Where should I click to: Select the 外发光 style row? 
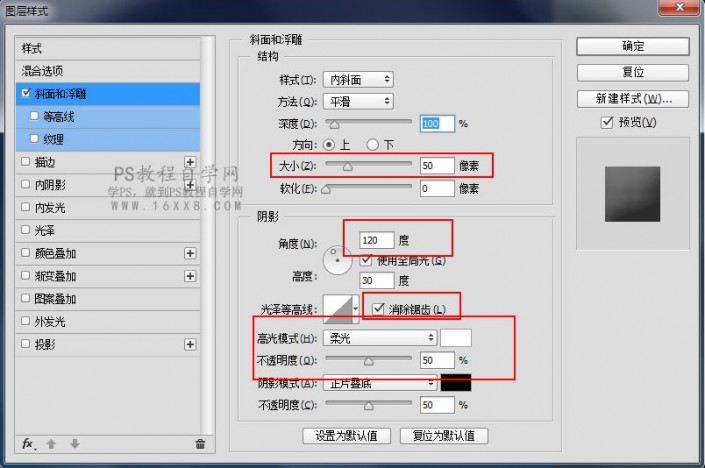click(x=108, y=322)
